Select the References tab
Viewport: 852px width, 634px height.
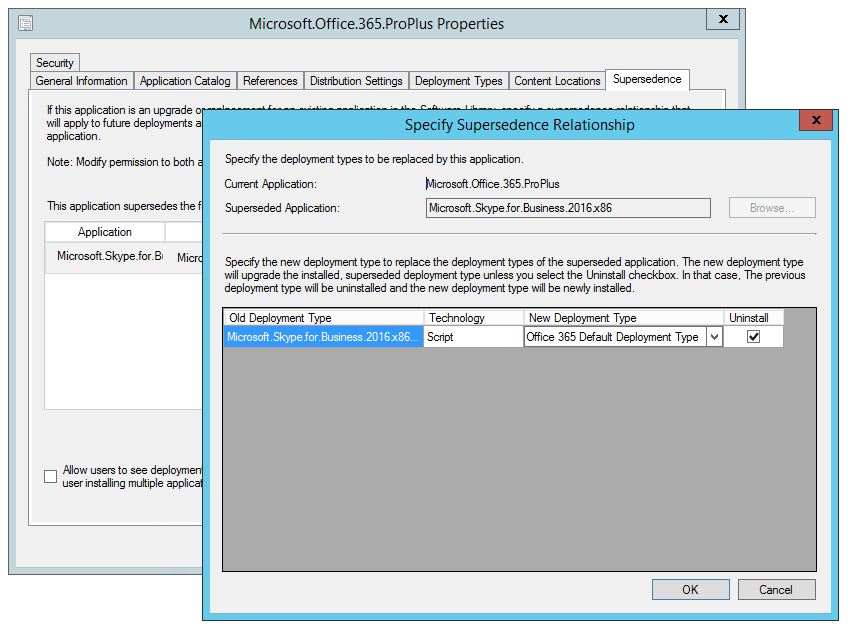pos(270,81)
